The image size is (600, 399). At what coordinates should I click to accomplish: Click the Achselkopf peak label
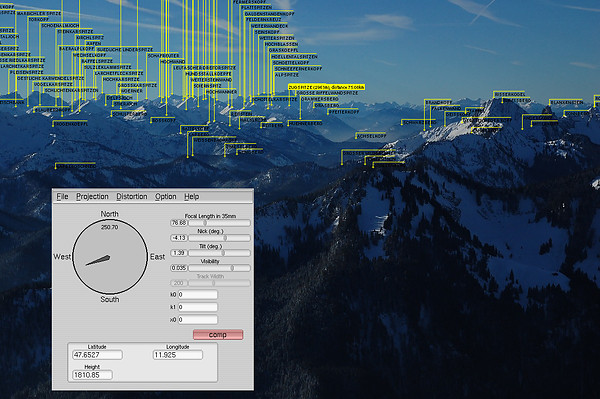(x=371, y=136)
